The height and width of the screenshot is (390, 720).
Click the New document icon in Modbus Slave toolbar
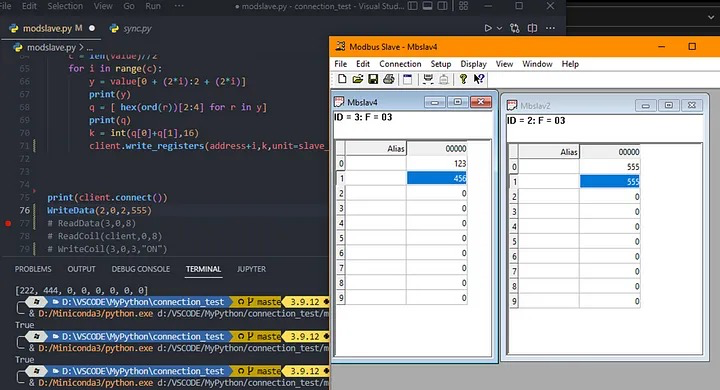pos(342,79)
